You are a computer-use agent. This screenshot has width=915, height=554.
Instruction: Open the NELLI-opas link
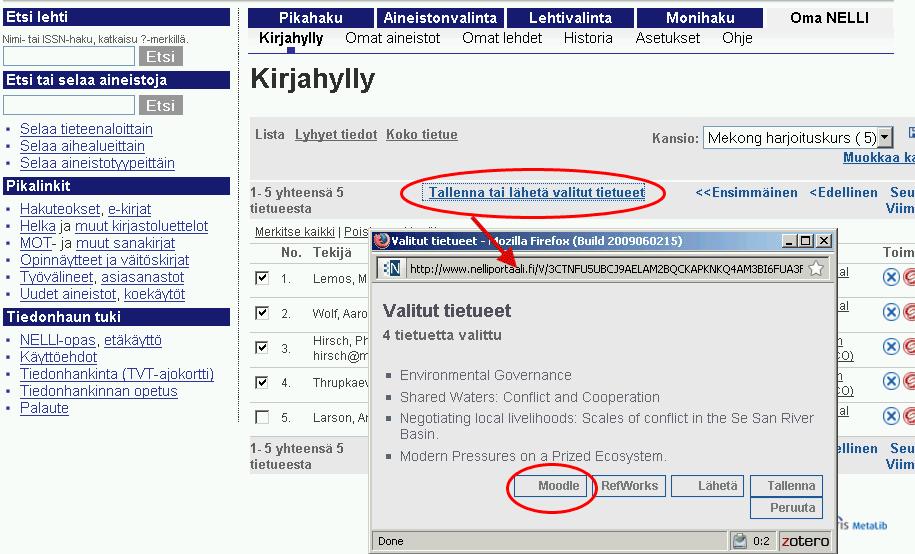[58, 340]
